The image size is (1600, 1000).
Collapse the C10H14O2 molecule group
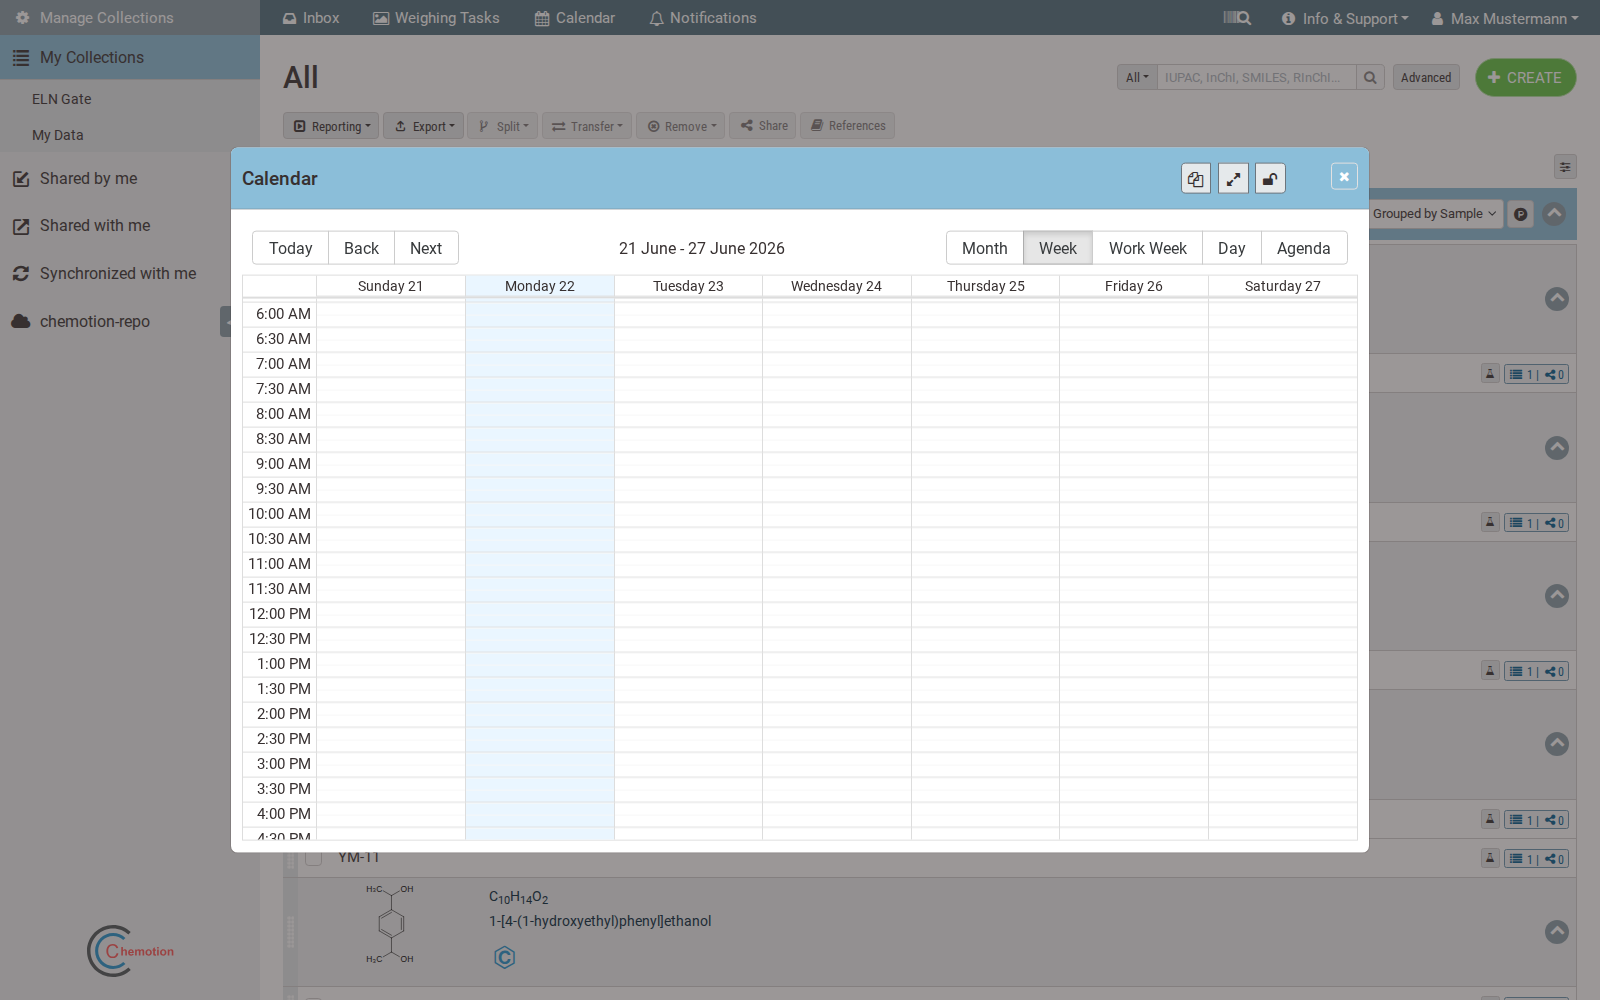tap(1557, 932)
